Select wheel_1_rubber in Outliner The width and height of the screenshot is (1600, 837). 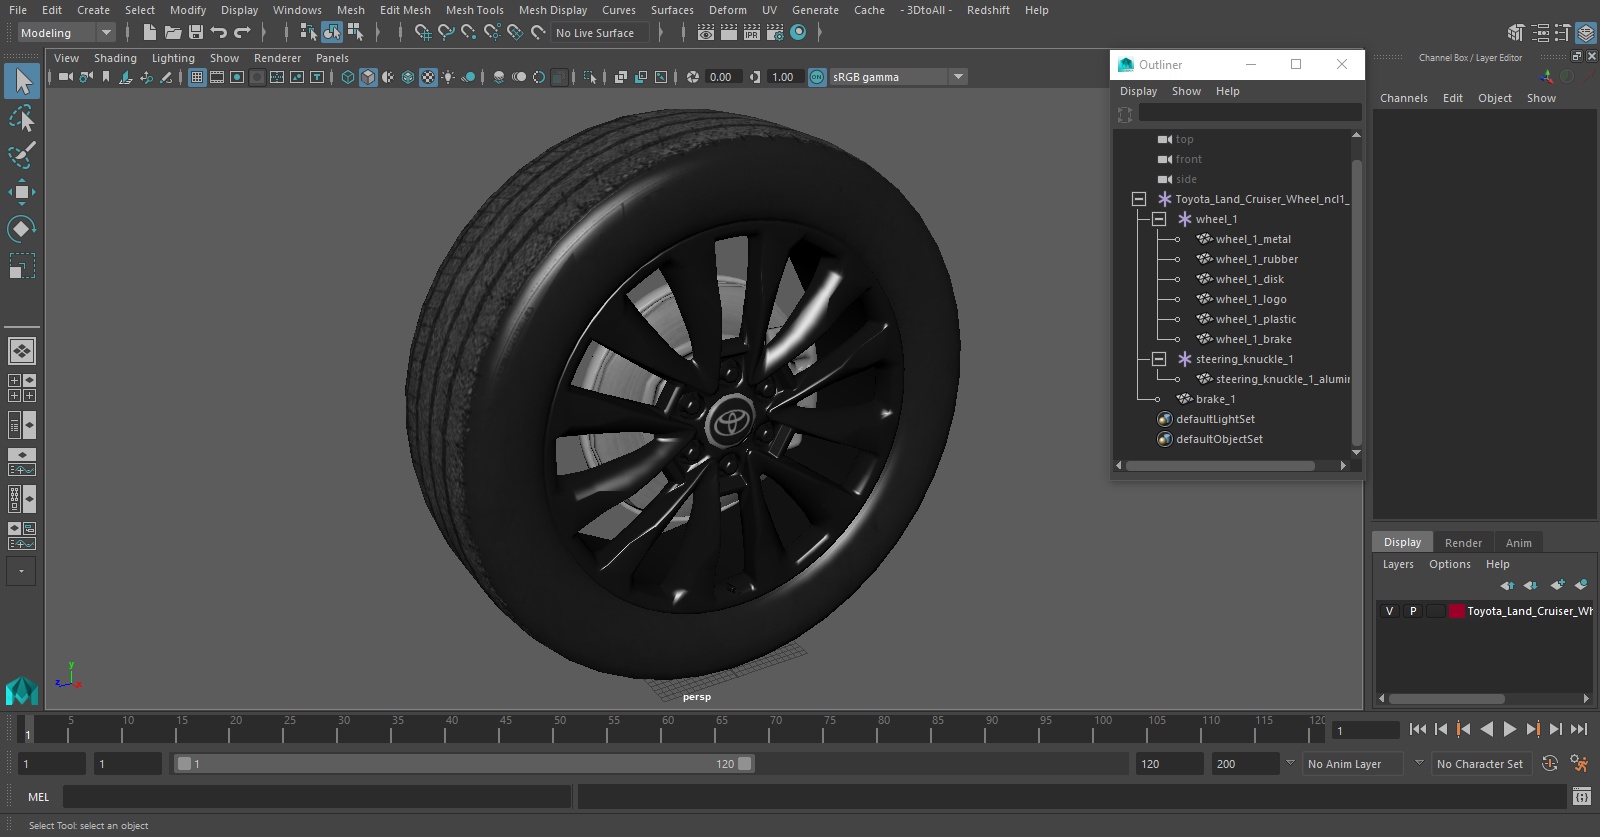click(1256, 259)
